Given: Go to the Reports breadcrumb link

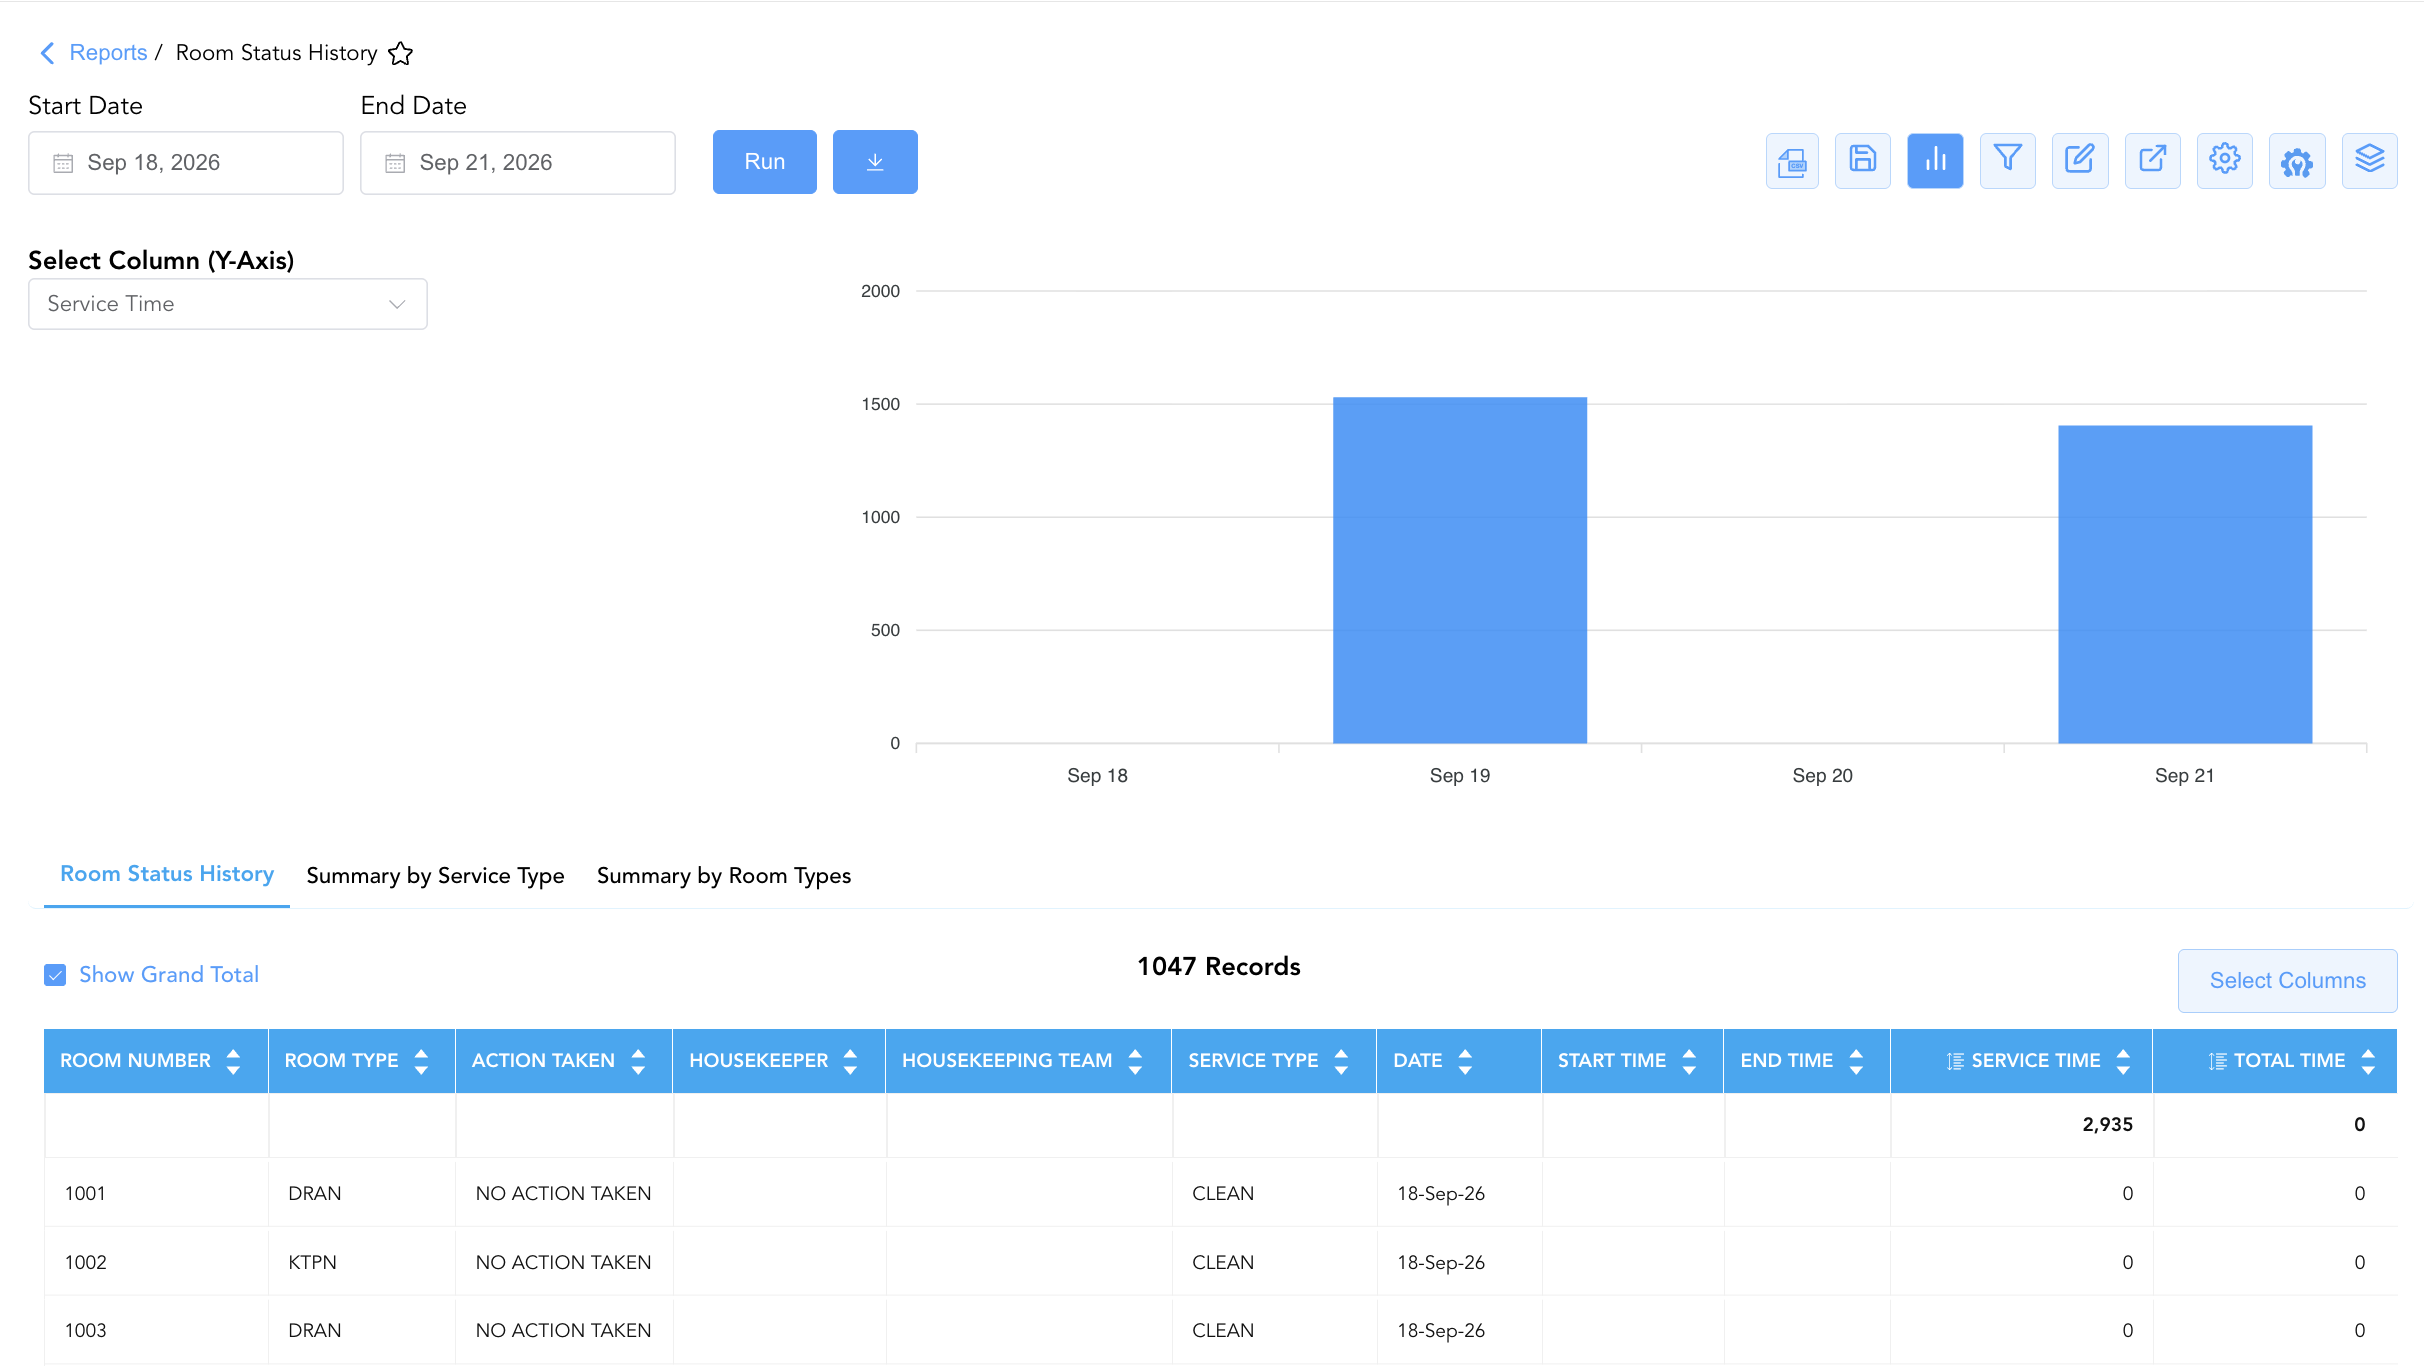Looking at the screenshot, I should click(108, 53).
